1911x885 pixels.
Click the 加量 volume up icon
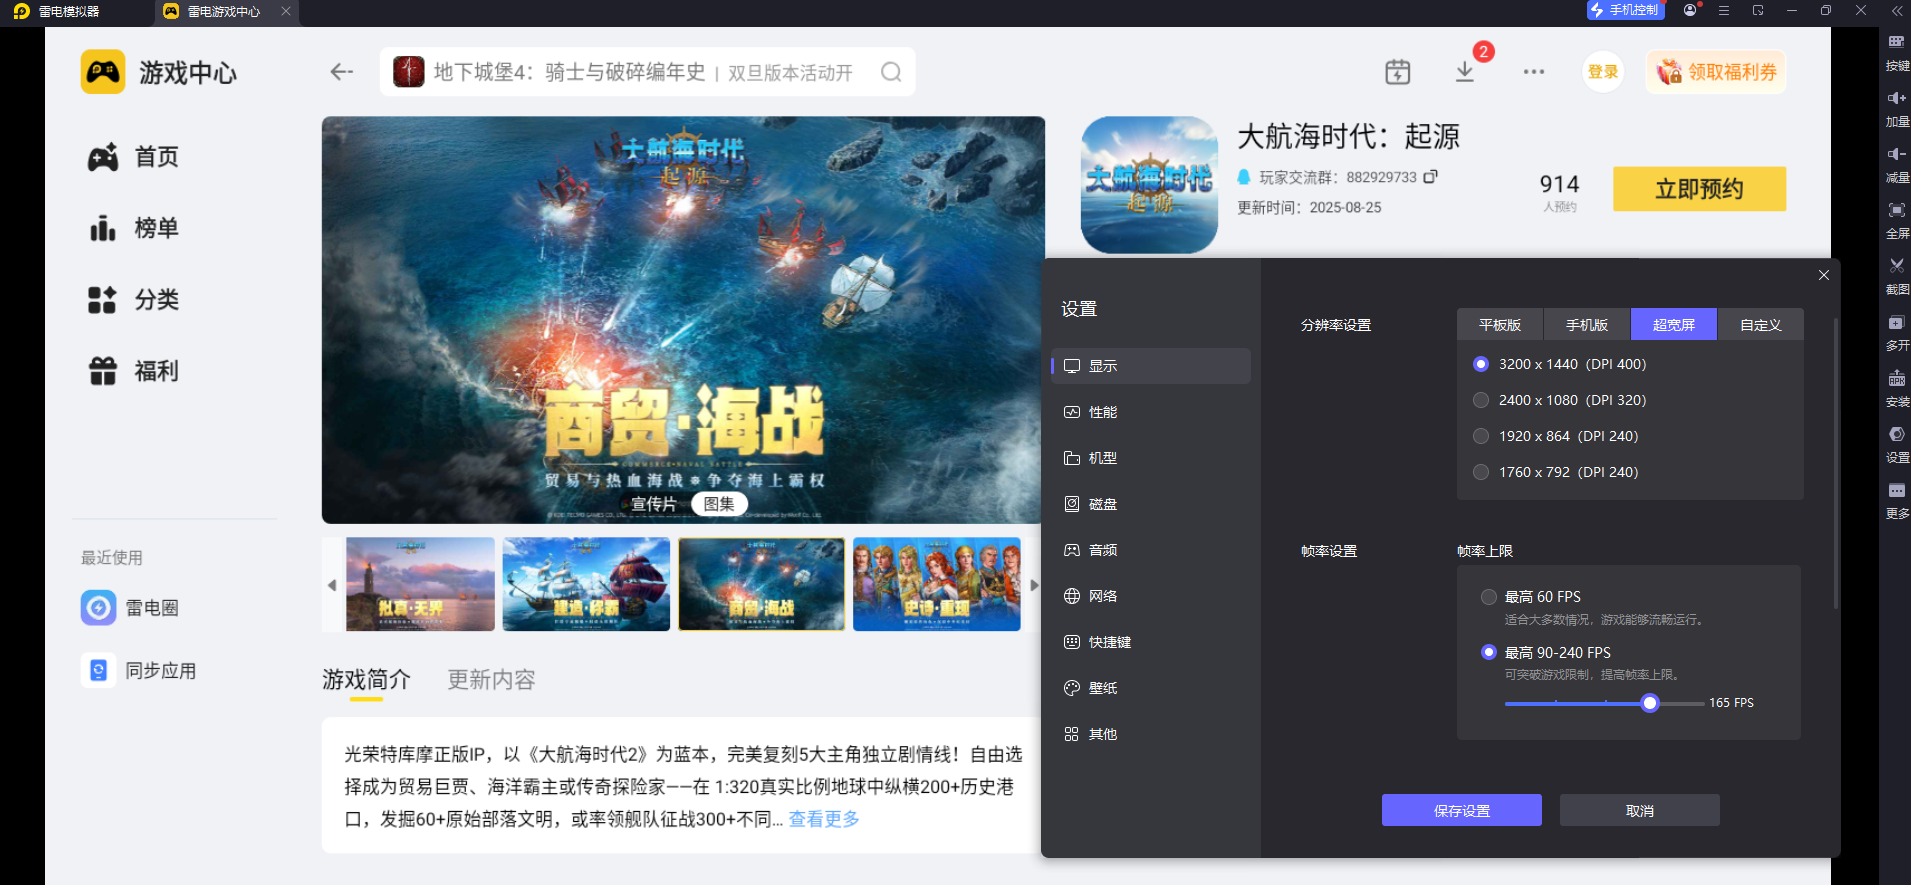1896,98
